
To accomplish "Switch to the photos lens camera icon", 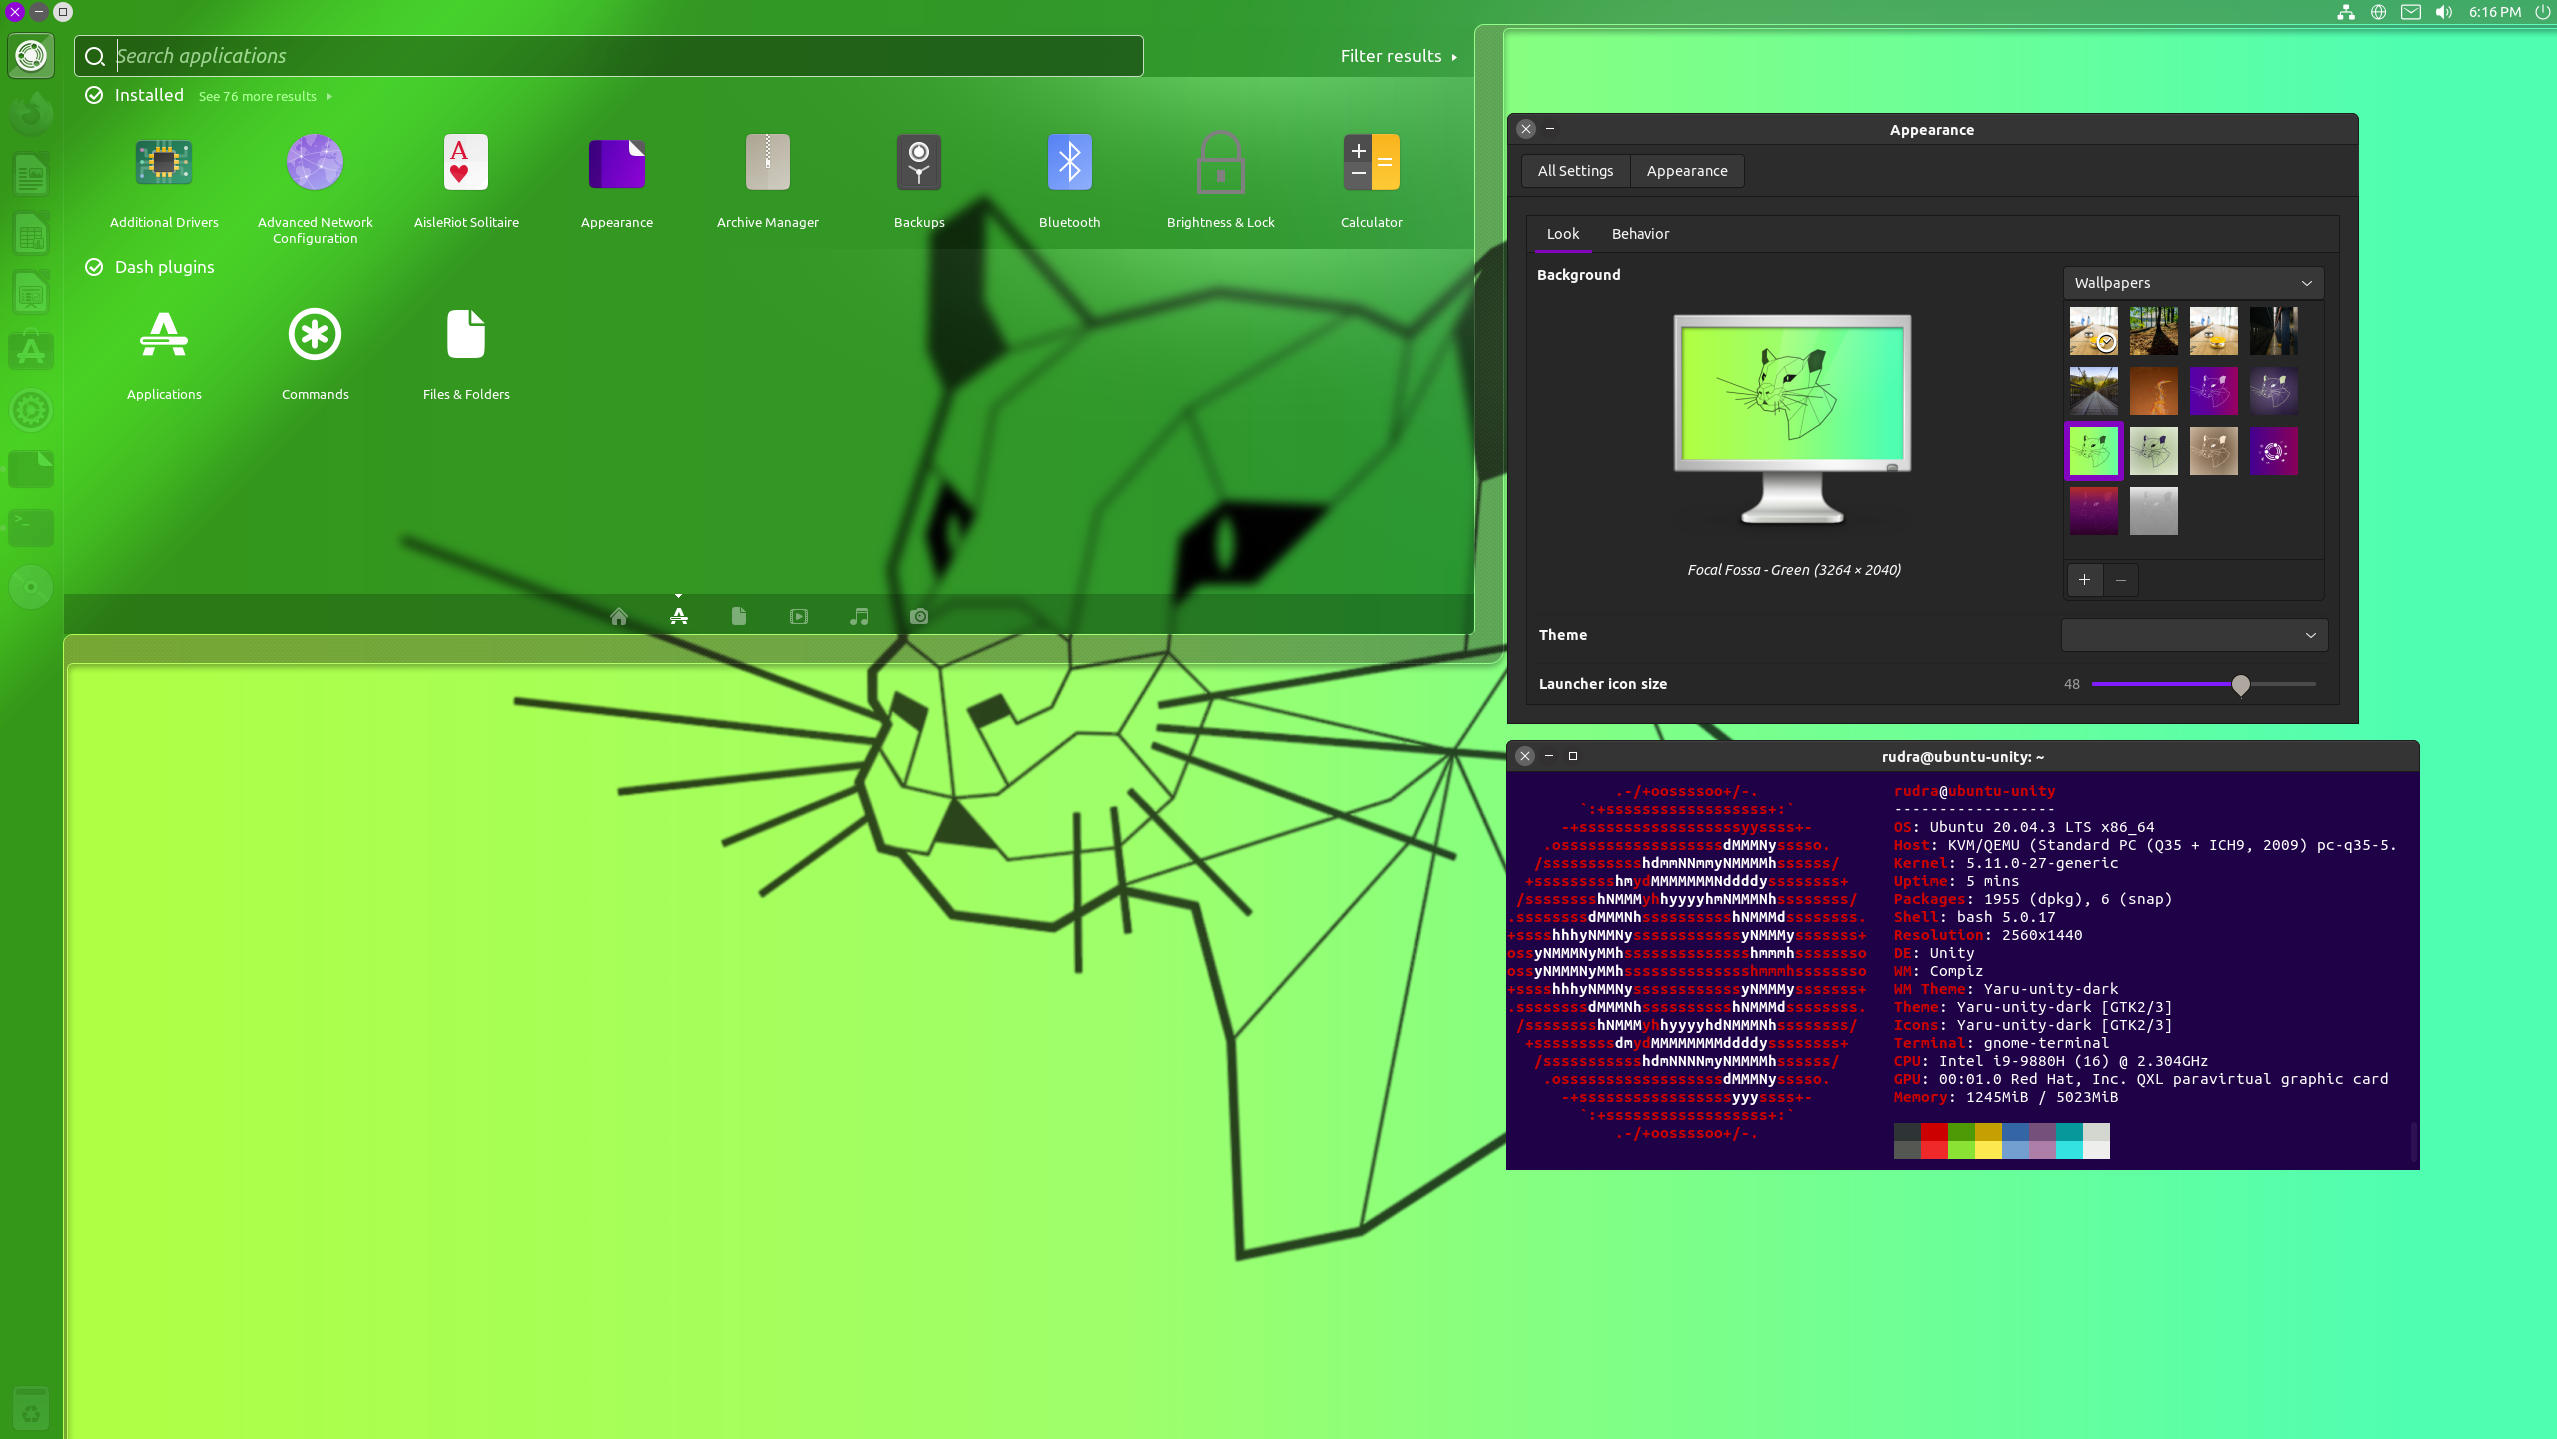I will click(919, 617).
